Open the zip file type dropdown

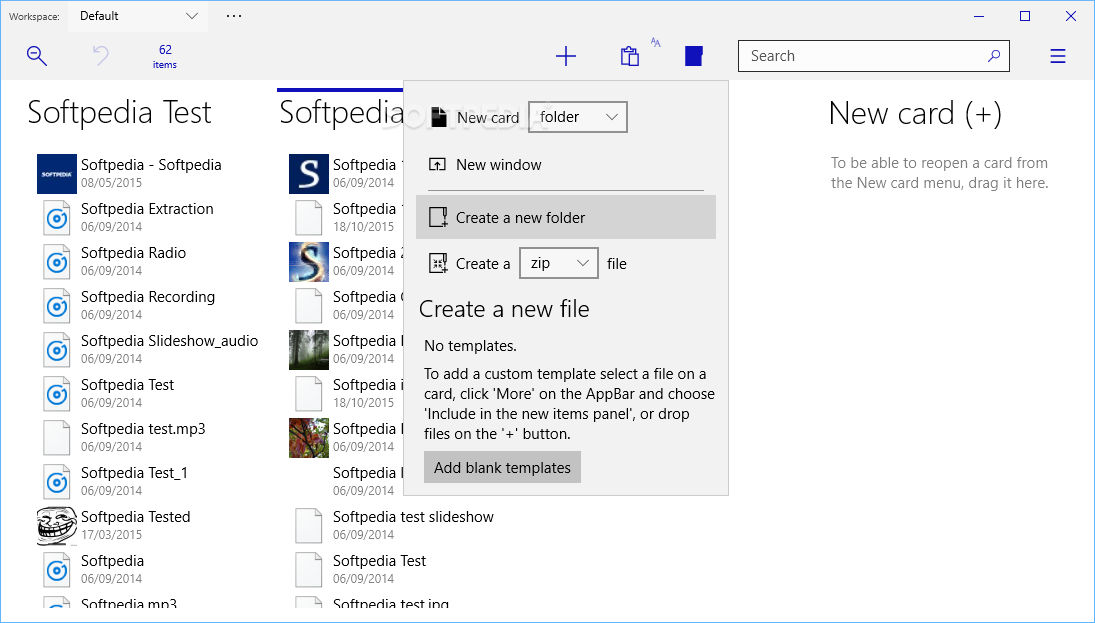(559, 263)
